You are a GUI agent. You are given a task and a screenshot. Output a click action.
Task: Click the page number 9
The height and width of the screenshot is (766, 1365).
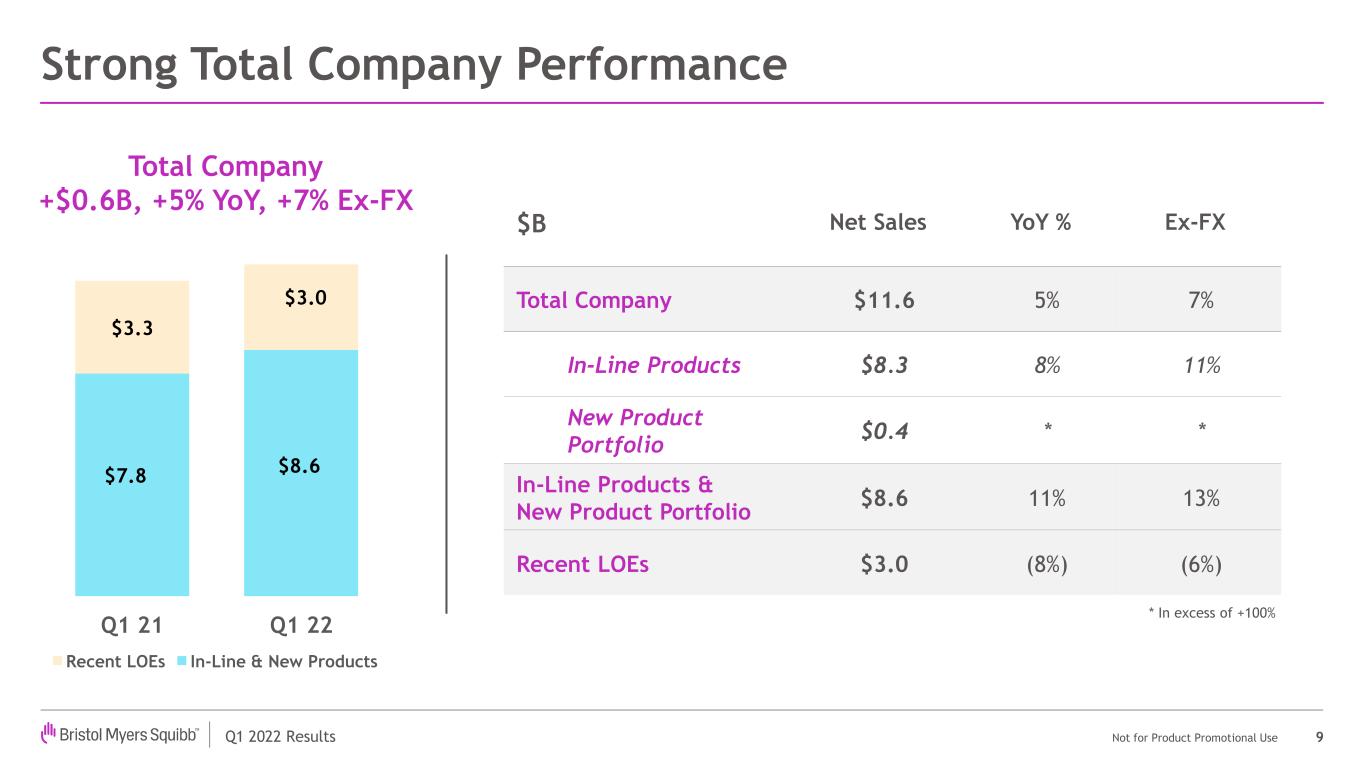(x=1320, y=737)
